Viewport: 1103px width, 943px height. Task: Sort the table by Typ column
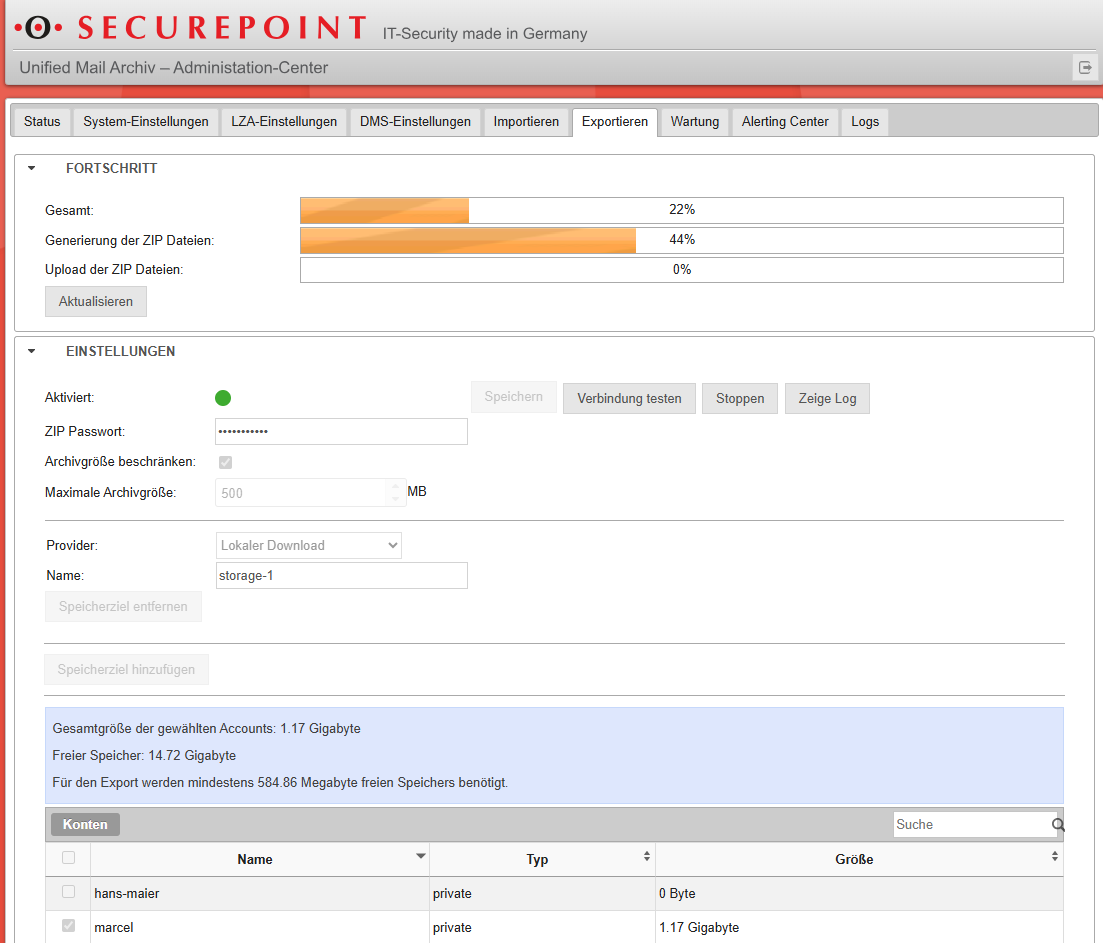point(542,859)
